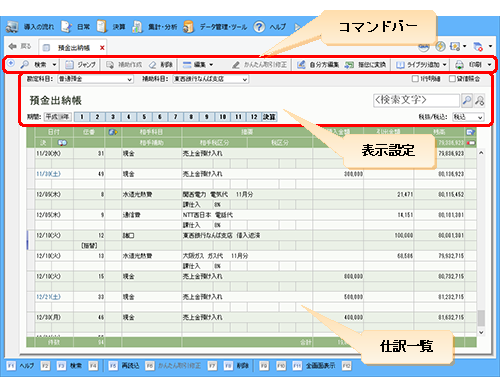Viewport: 500px width, 377px height.
Task: Click the F11 全画面表示 function key
Action: point(314,366)
